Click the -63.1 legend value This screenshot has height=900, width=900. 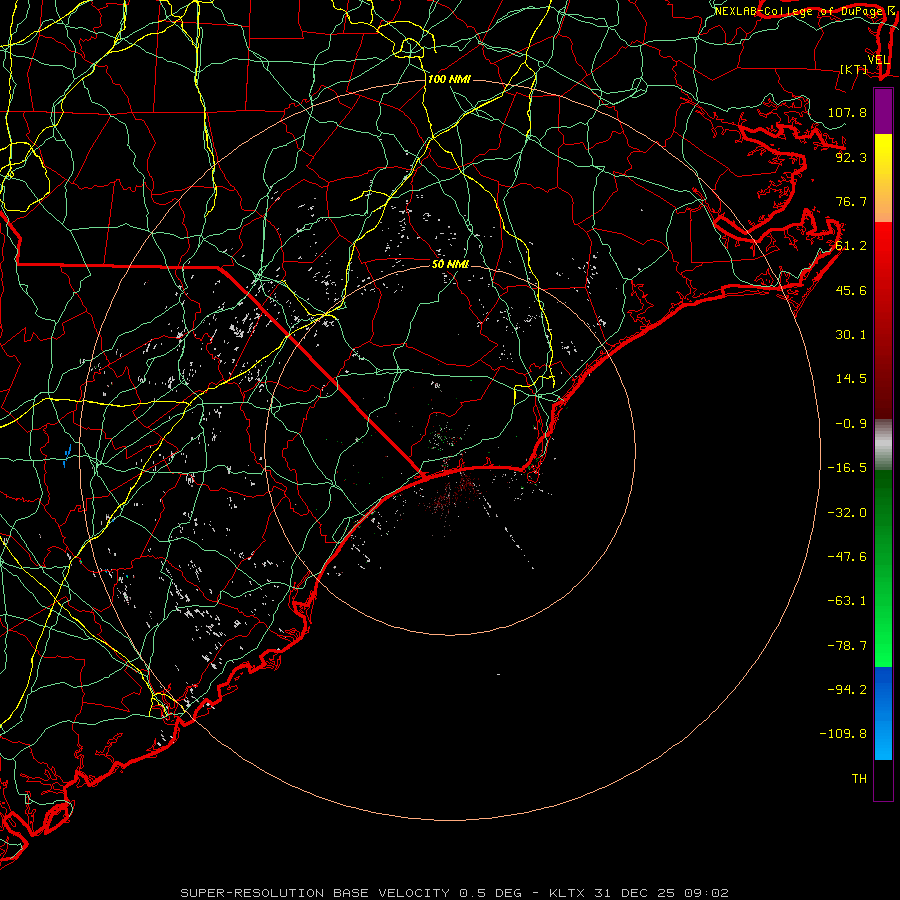(x=847, y=601)
